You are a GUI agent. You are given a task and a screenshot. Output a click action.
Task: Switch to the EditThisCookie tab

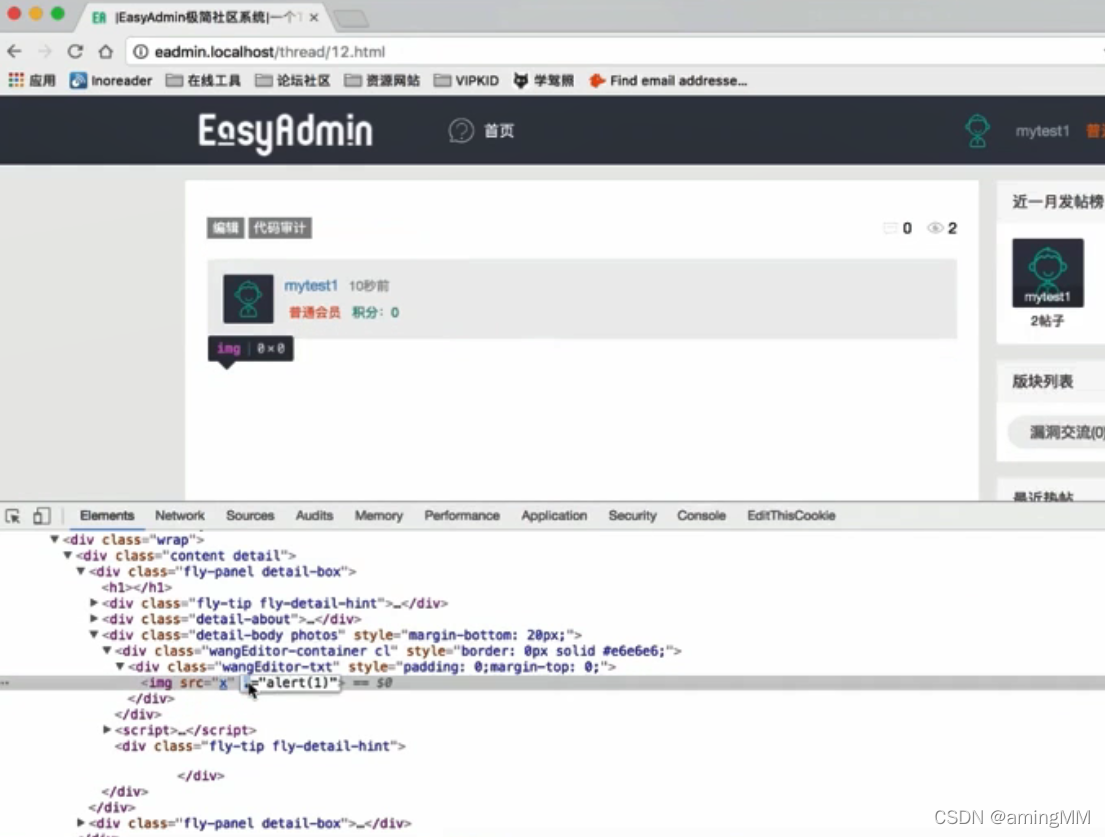(x=791, y=516)
